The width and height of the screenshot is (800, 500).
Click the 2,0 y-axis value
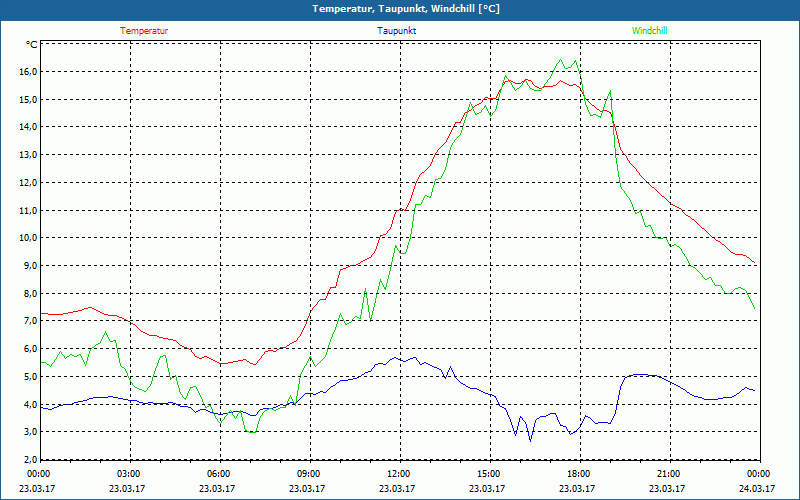[x=30, y=460]
